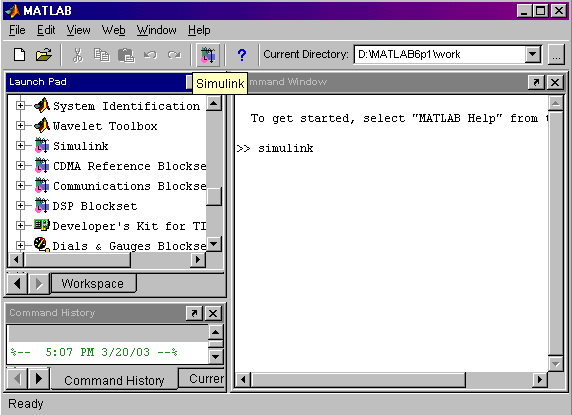Click the Launch Pad horizontal scrollbar thumb
572x415 pixels.
pos(77,260)
